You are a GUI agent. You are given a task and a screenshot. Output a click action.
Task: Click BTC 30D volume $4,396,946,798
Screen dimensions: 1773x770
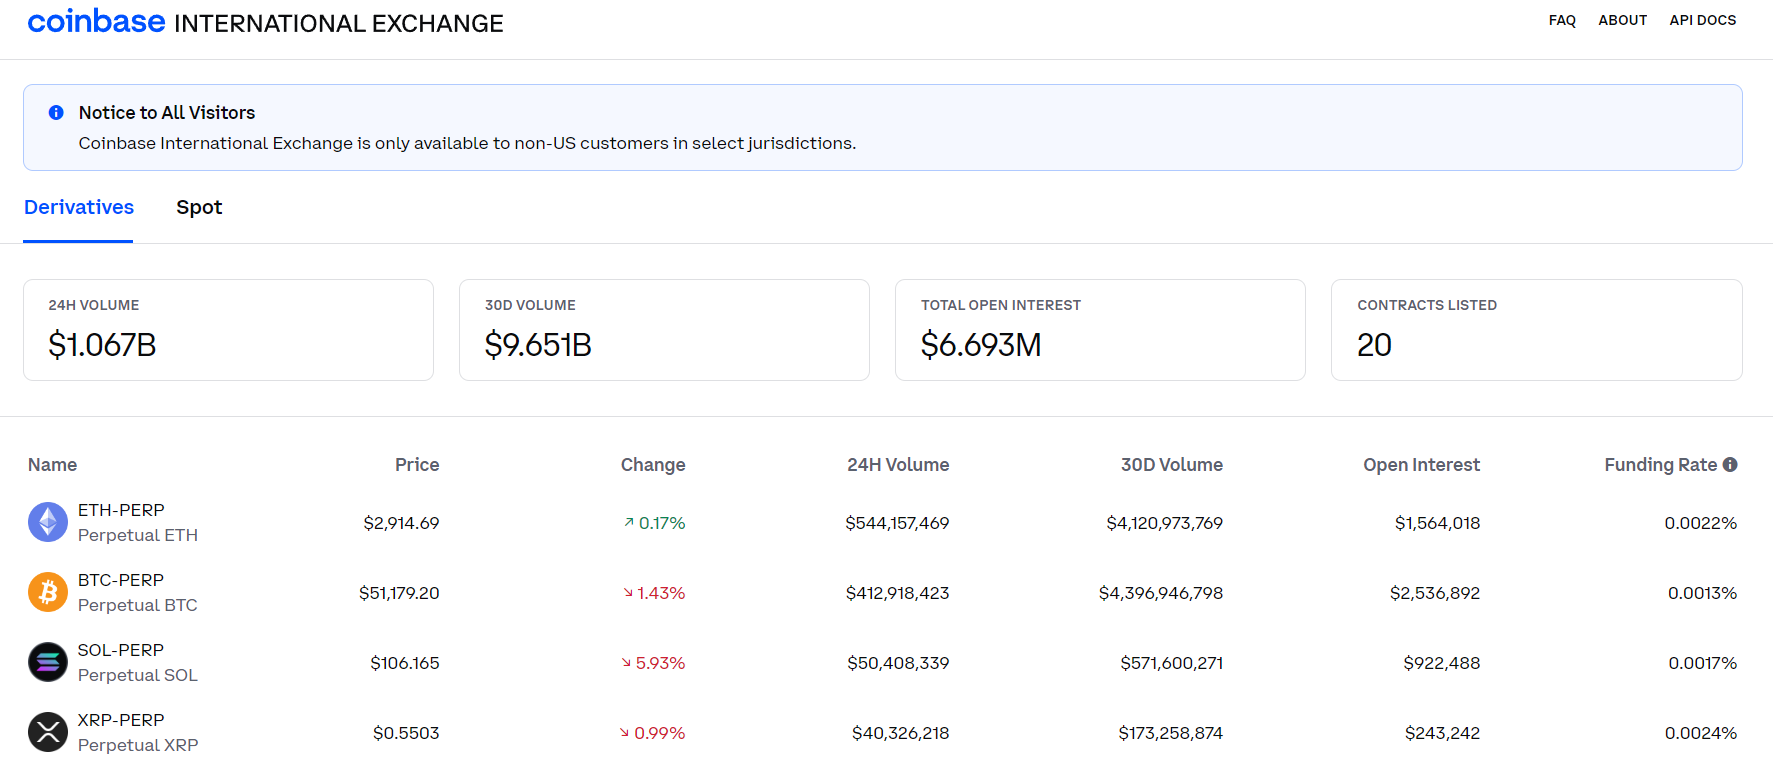click(x=1161, y=593)
